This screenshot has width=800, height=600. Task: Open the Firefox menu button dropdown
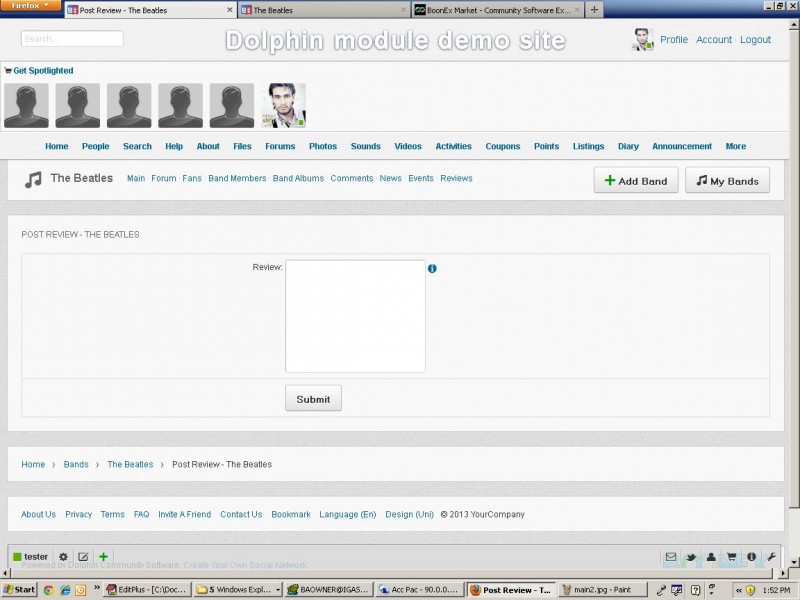click(30, 6)
